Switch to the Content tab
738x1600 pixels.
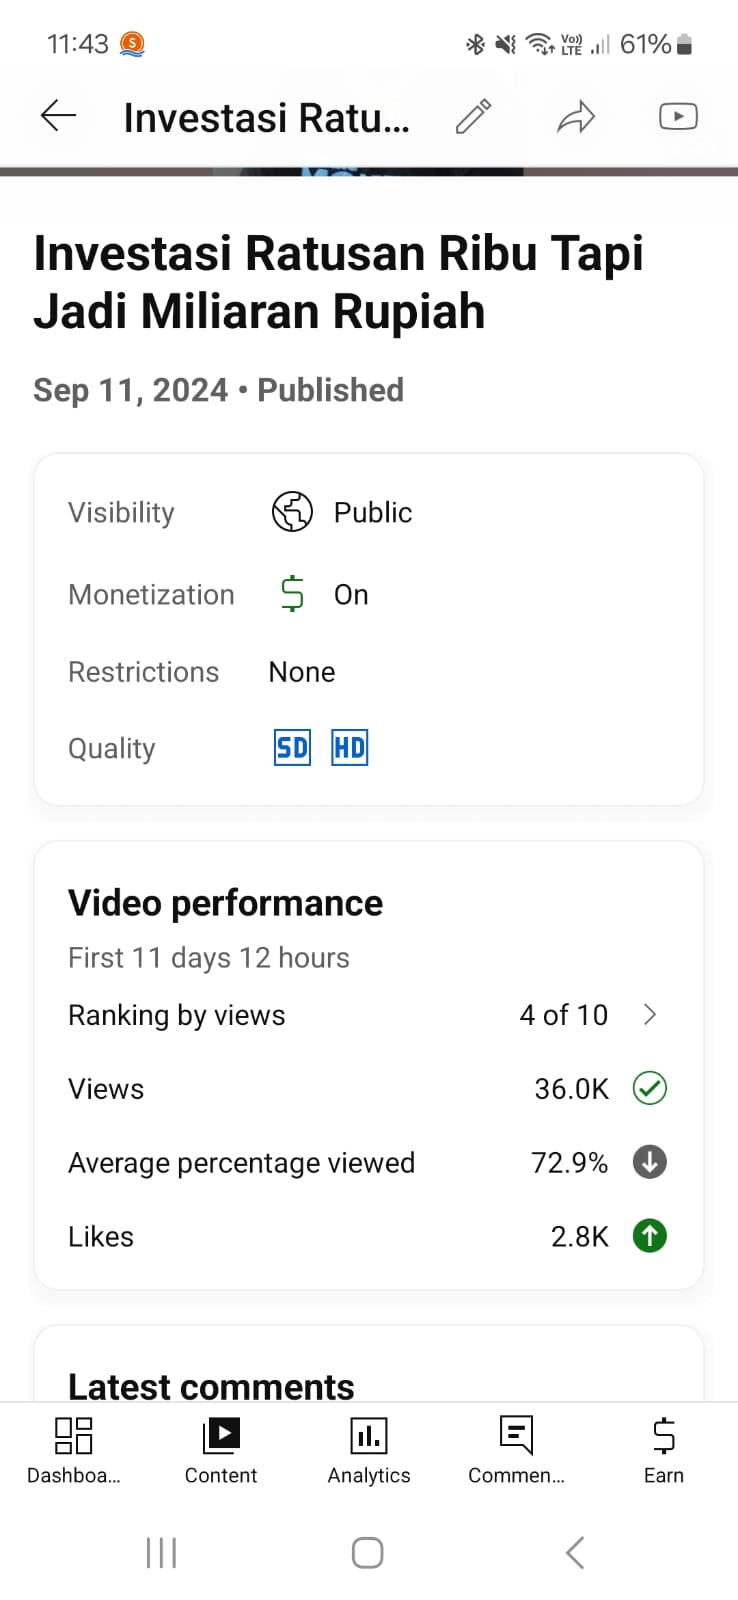pos(221,1449)
